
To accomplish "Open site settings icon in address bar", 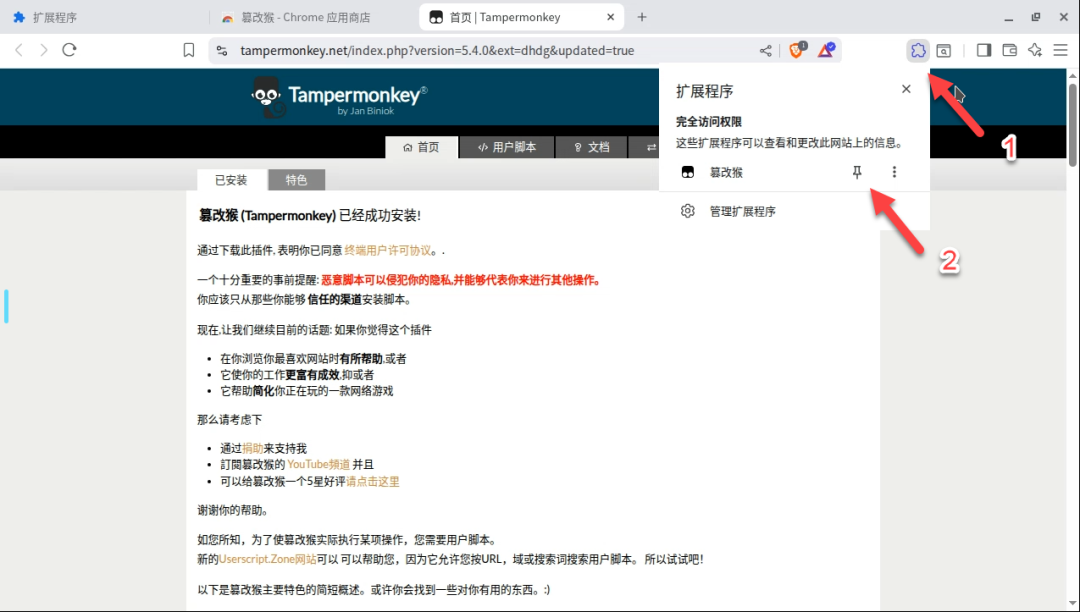I will click(x=222, y=50).
